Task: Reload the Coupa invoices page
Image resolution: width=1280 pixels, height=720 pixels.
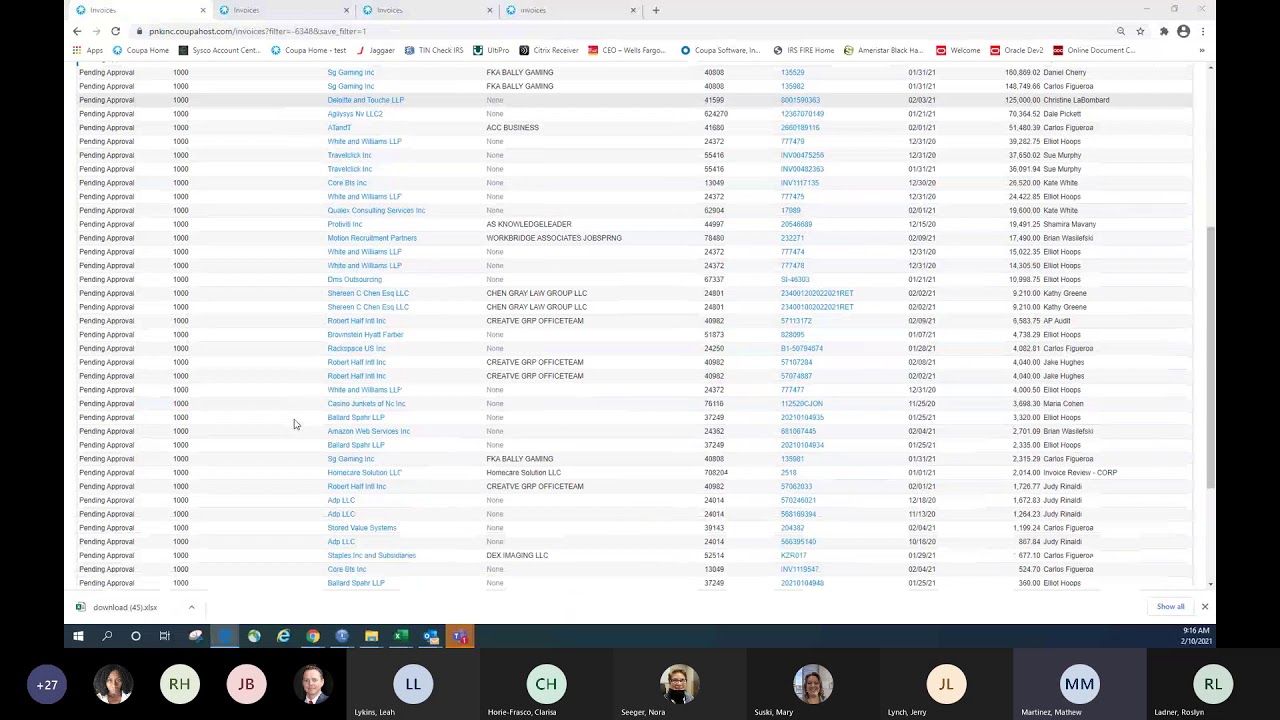Action: point(115,31)
